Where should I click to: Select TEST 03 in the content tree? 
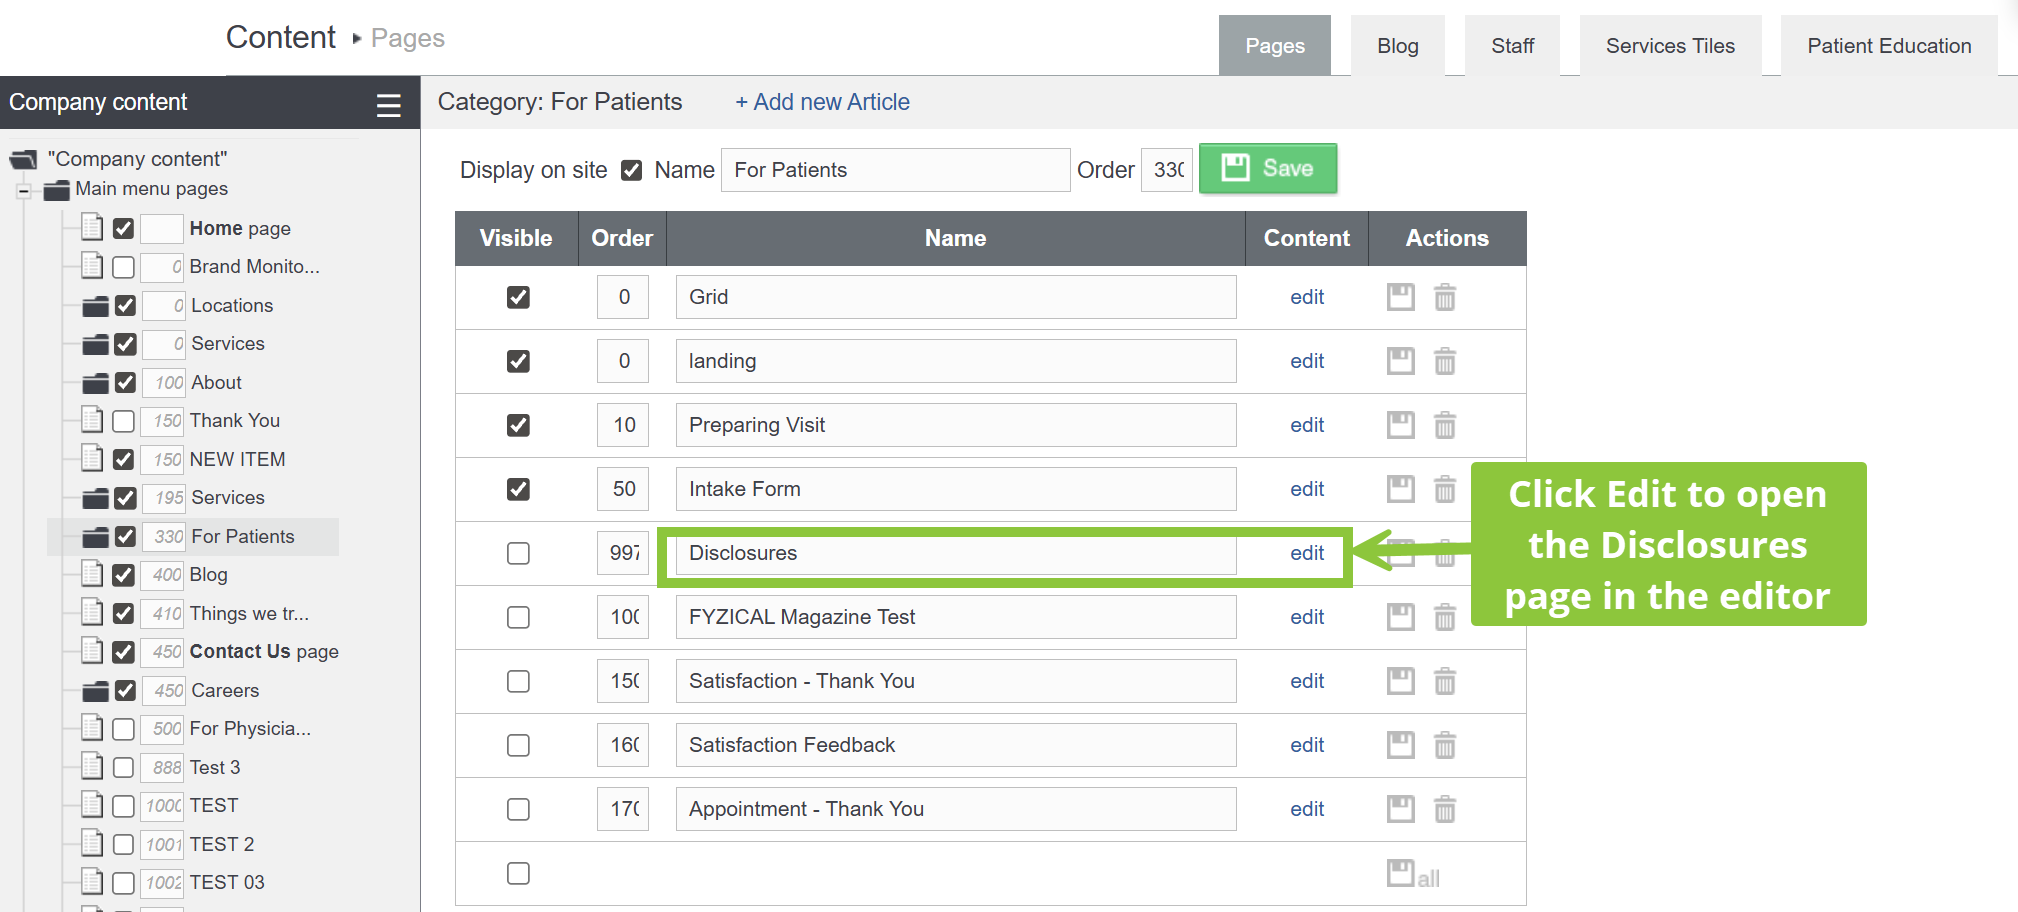point(227,883)
